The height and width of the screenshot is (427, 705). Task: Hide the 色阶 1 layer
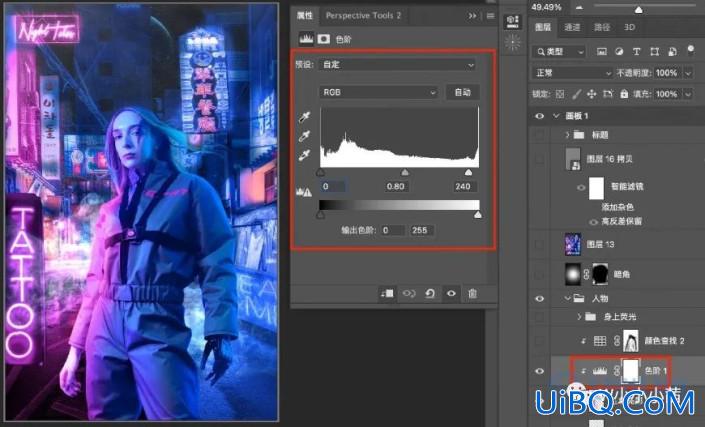point(540,371)
